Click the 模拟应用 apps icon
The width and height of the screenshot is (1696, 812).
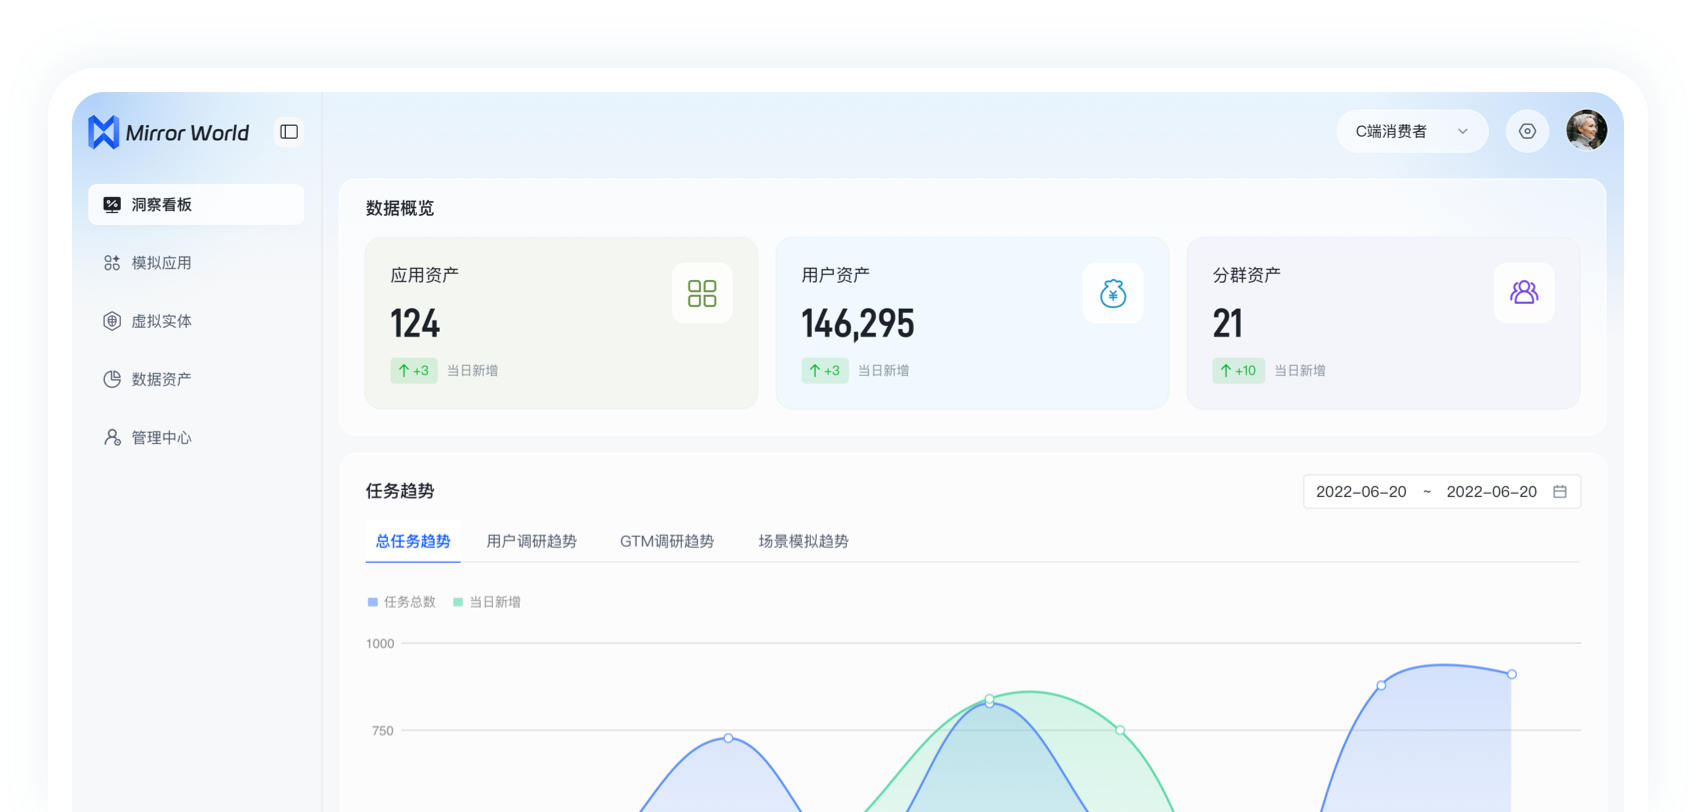pyautogui.click(x=112, y=263)
